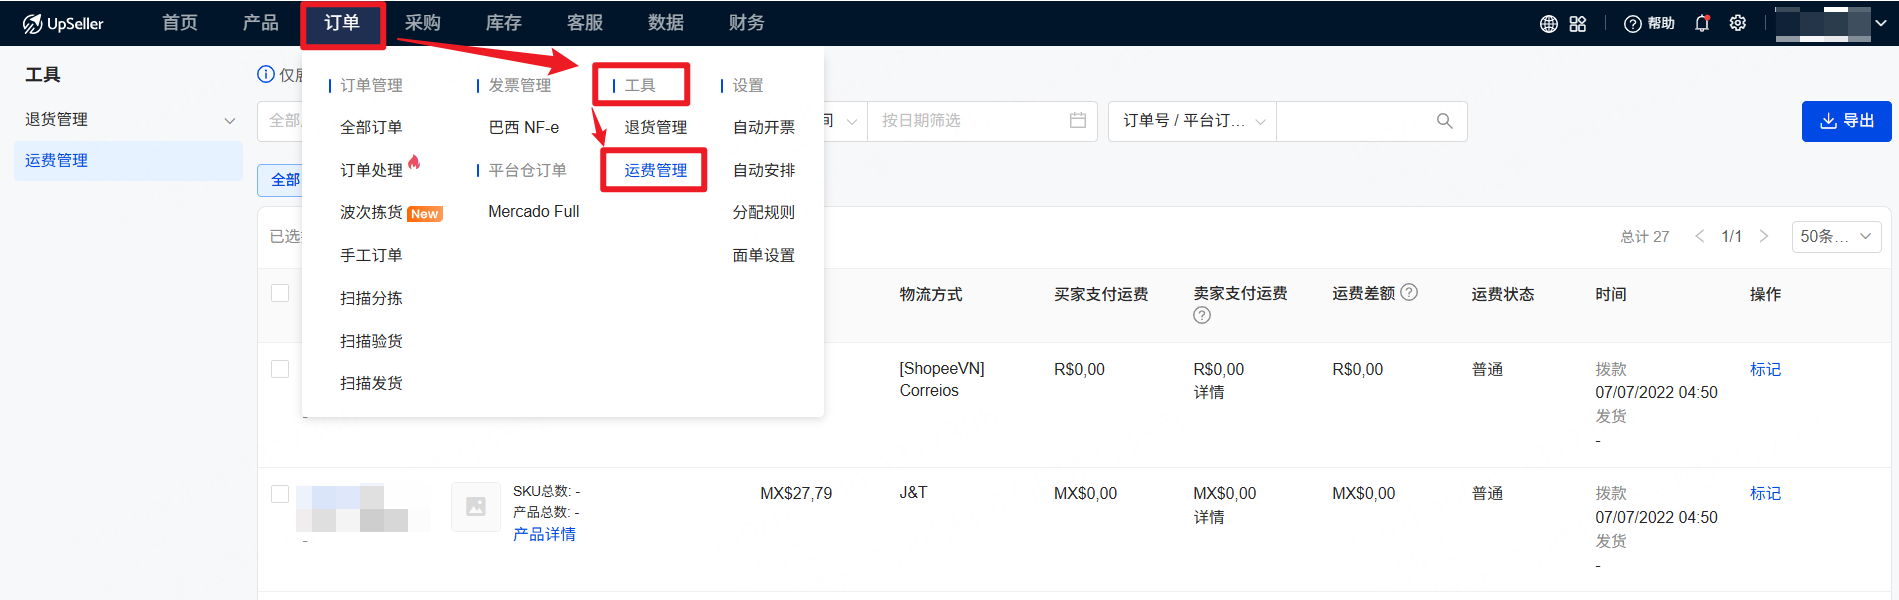Open the 采购 top navigation tab
Screen dimensions: 1899x600
pos(422,23)
